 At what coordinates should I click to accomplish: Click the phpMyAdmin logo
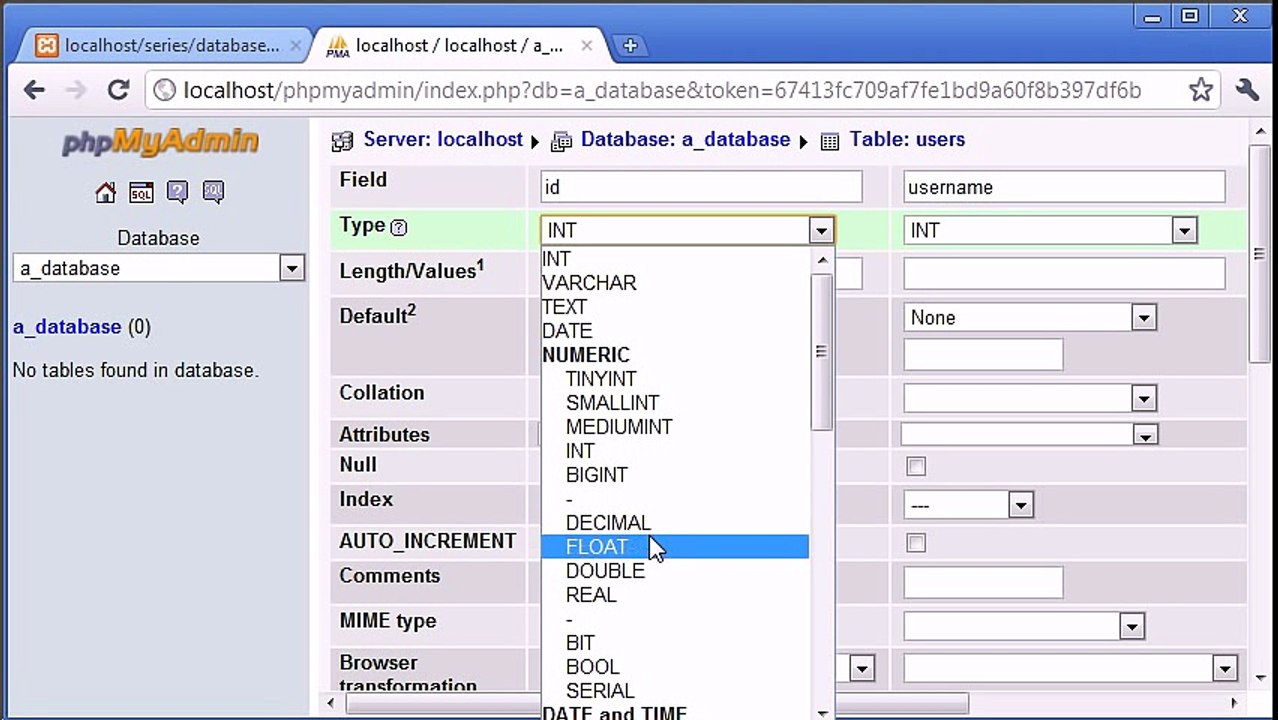pyautogui.click(x=160, y=142)
